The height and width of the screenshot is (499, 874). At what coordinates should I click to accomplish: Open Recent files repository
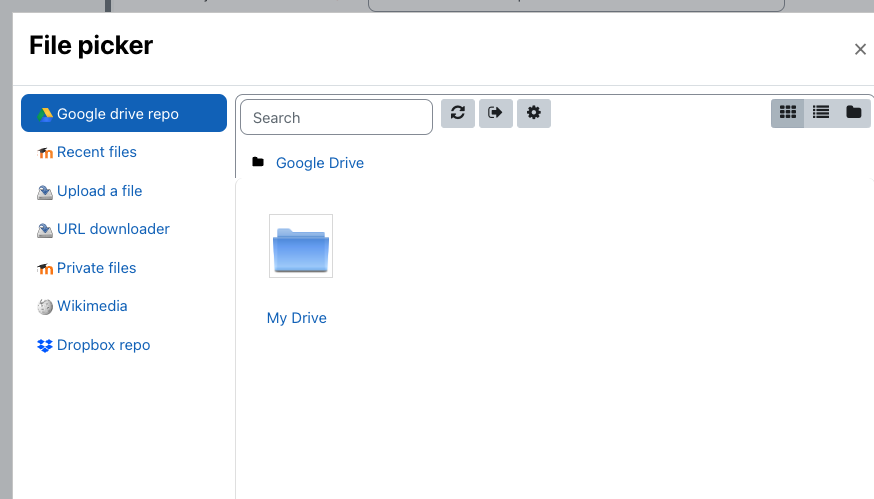96,152
